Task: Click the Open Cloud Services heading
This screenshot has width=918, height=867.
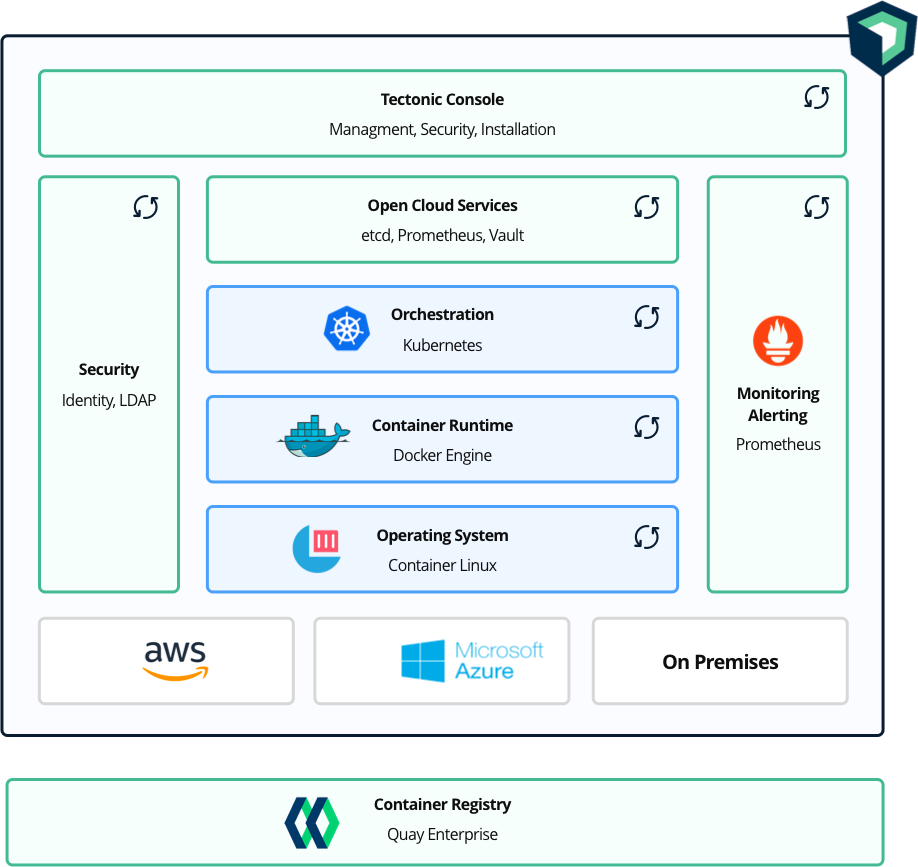Action: coord(442,205)
